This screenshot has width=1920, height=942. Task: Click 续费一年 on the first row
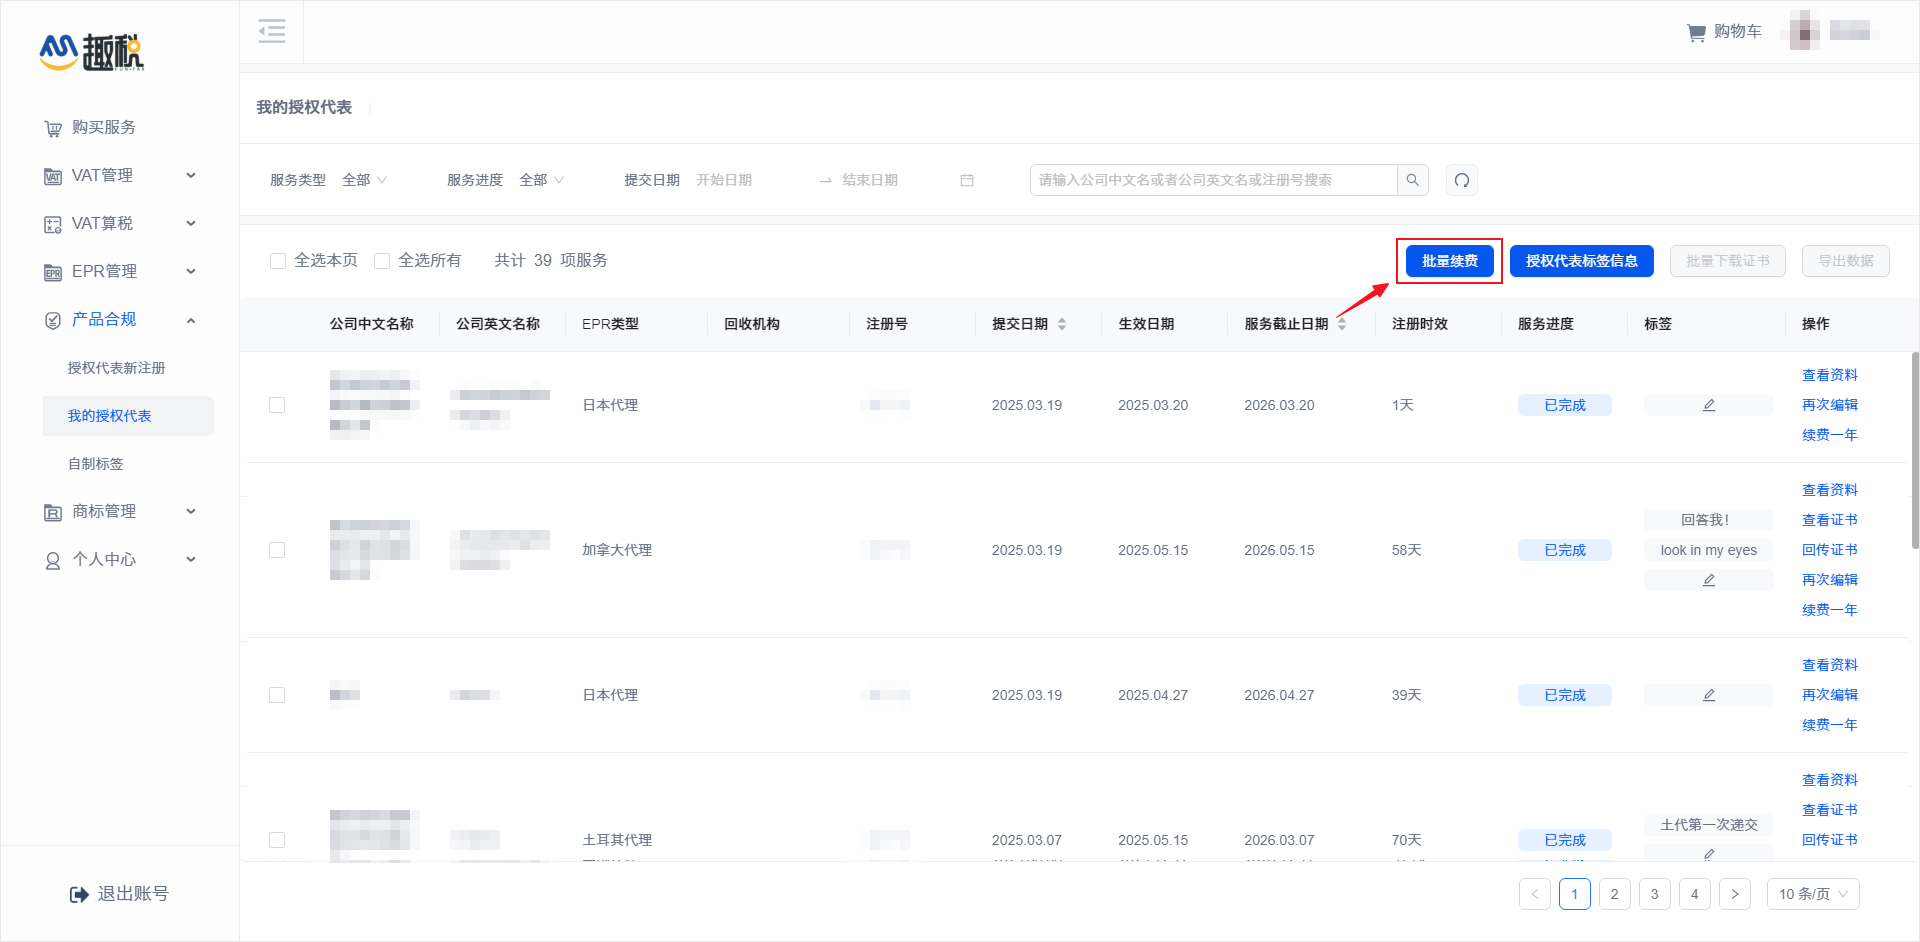pyautogui.click(x=1829, y=434)
